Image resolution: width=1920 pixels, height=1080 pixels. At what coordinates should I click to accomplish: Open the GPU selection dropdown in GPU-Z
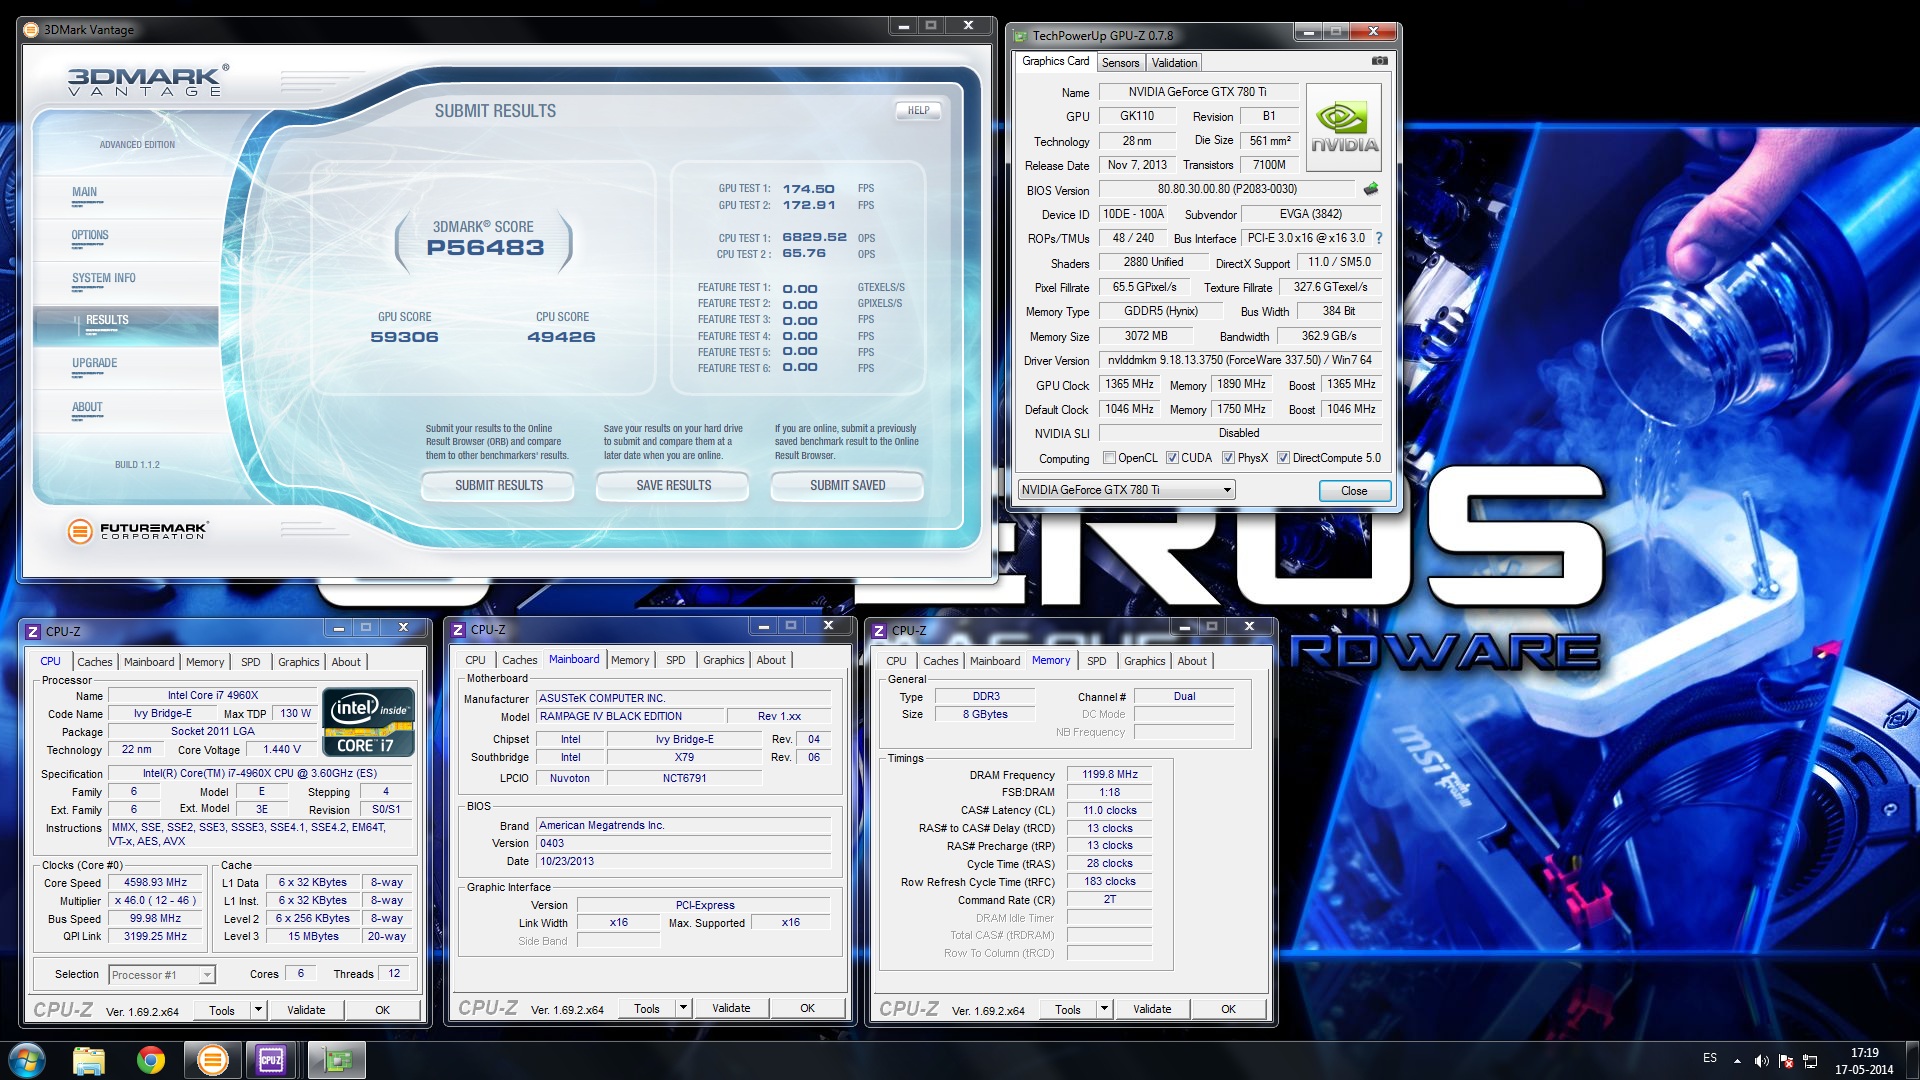(x=1126, y=490)
